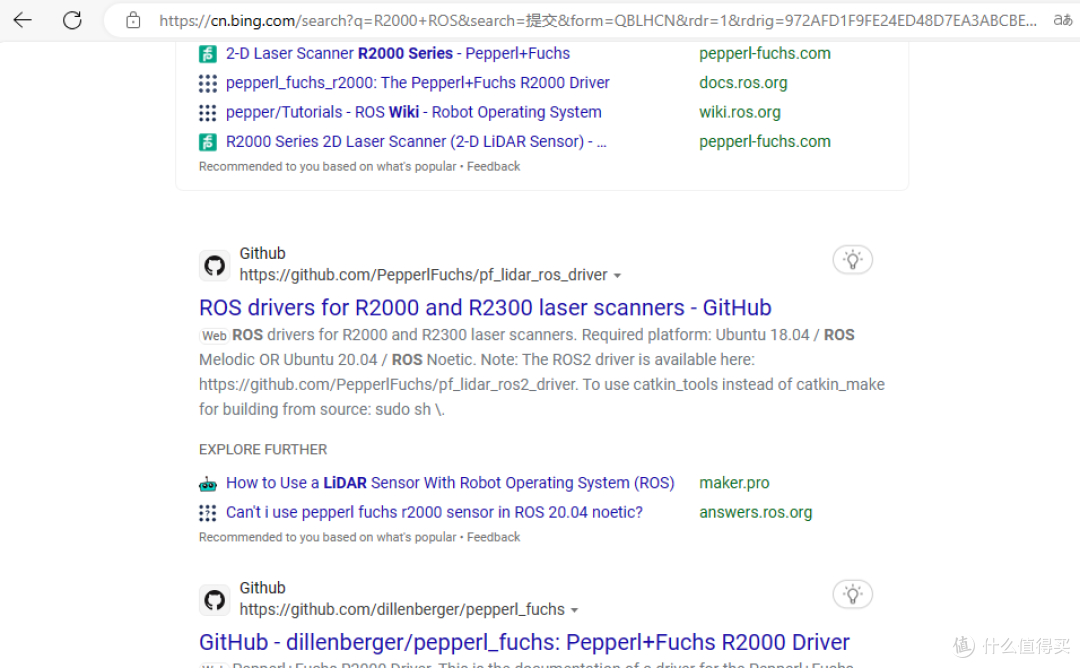
Task: Click ROS dots icon beside pepper/Tutorials
Action: (207, 113)
